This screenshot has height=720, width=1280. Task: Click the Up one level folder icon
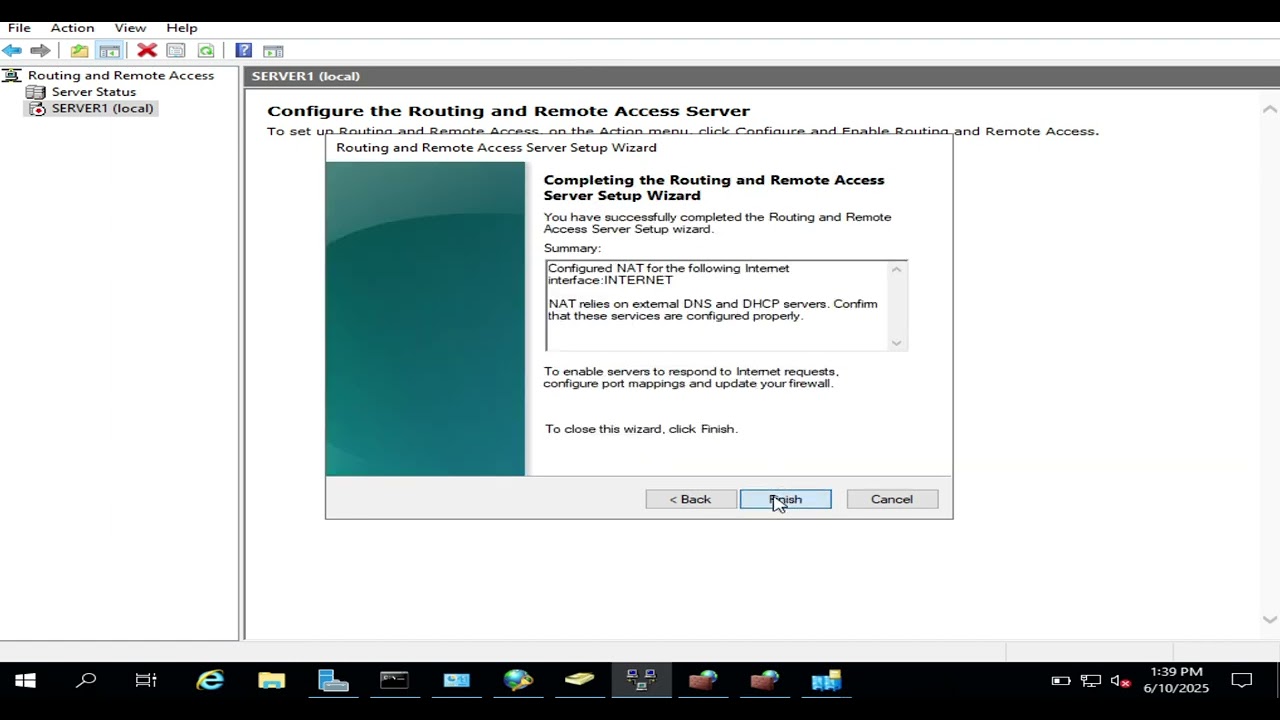click(79, 50)
